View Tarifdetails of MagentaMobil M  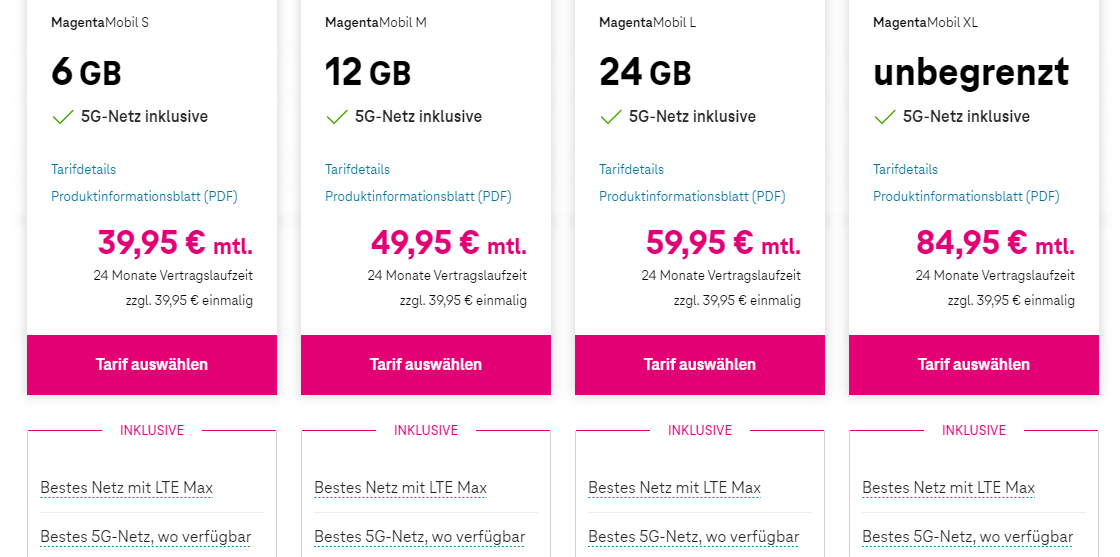(x=358, y=170)
